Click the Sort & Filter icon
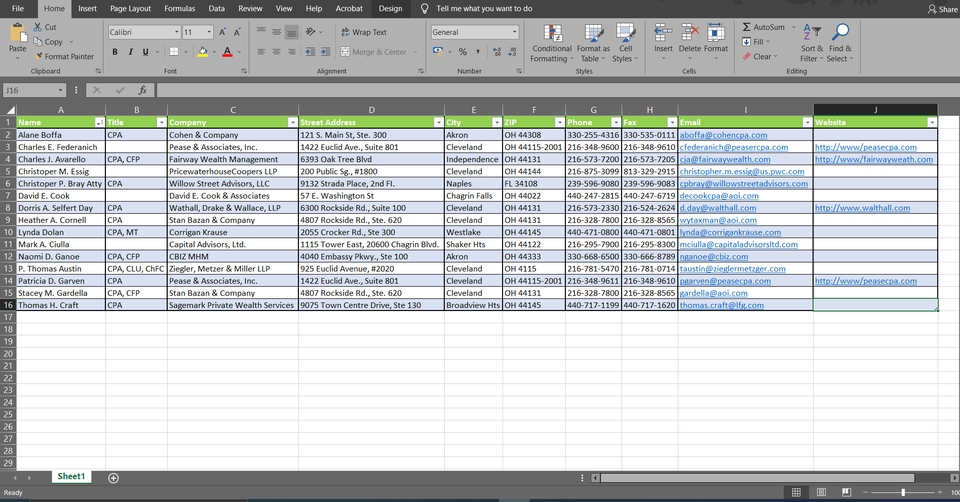The width and height of the screenshot is (960, 502). [812, 33]
